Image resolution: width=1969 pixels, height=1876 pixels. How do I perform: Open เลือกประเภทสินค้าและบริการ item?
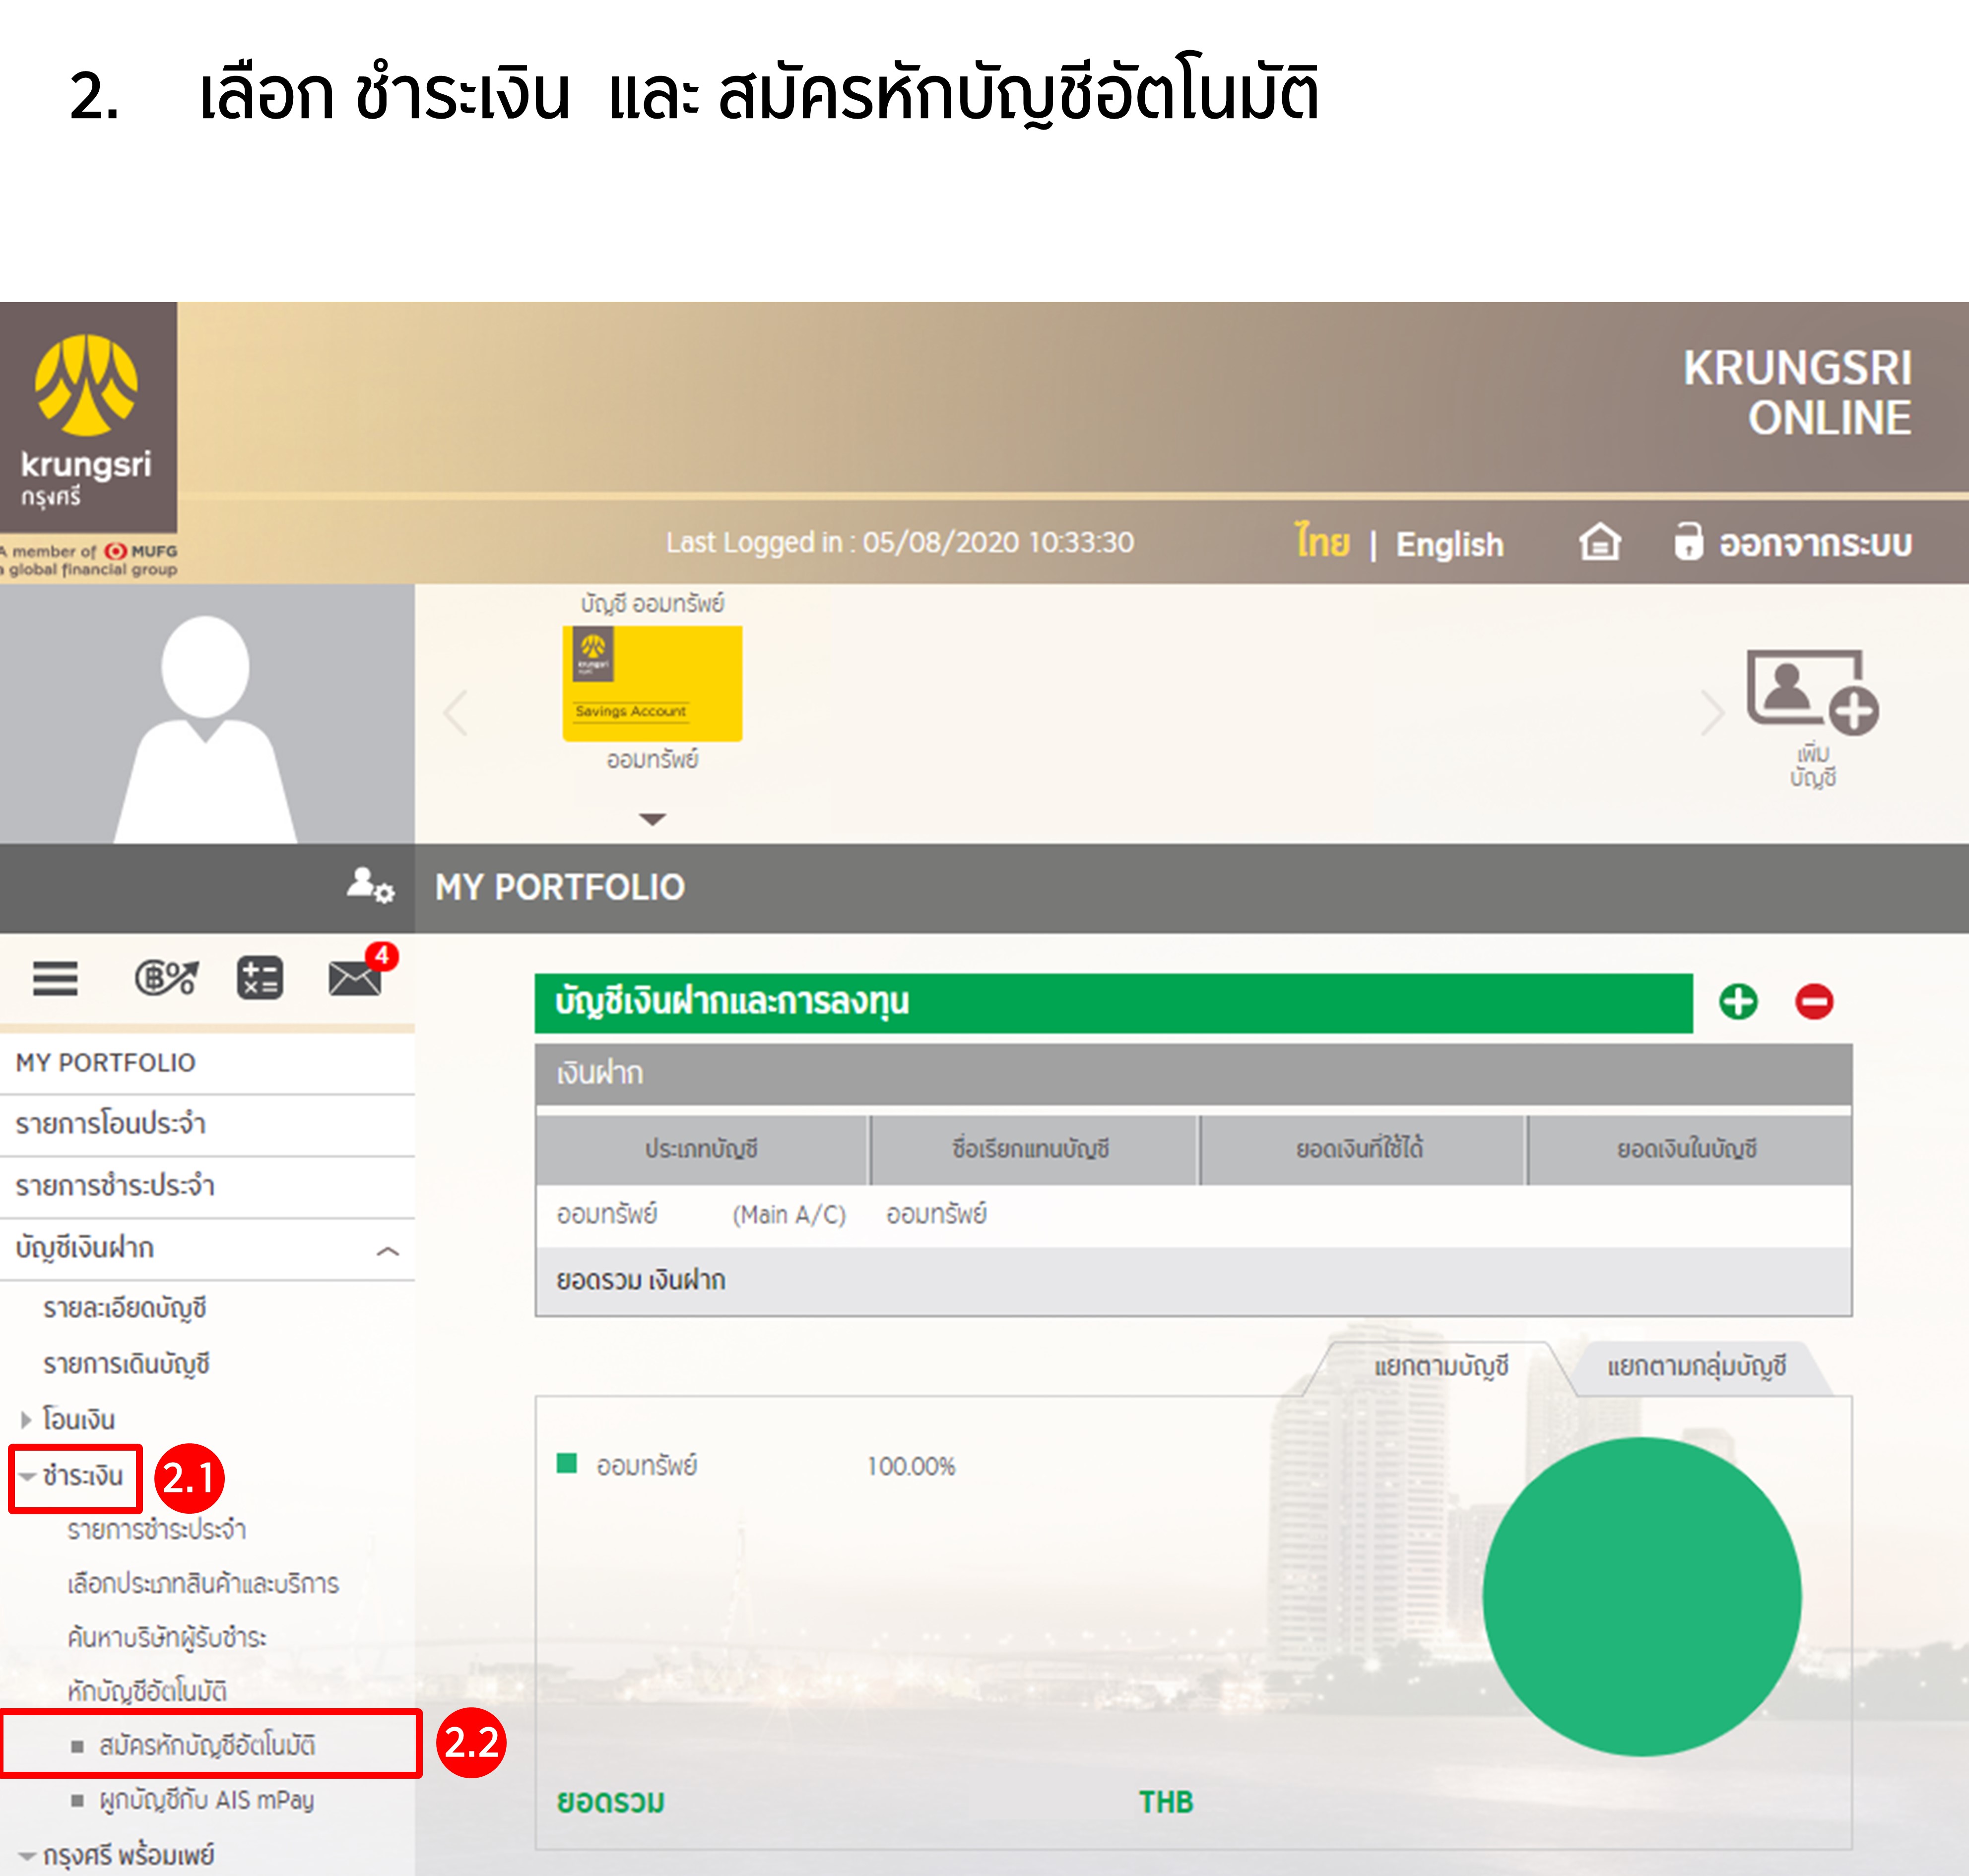coord(203,1584)
